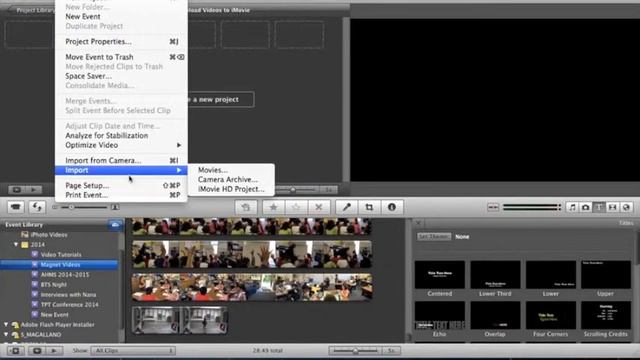Viewport: 640px width, 360px height.
Task: Select the New Event library item
Action: [54, 315]
